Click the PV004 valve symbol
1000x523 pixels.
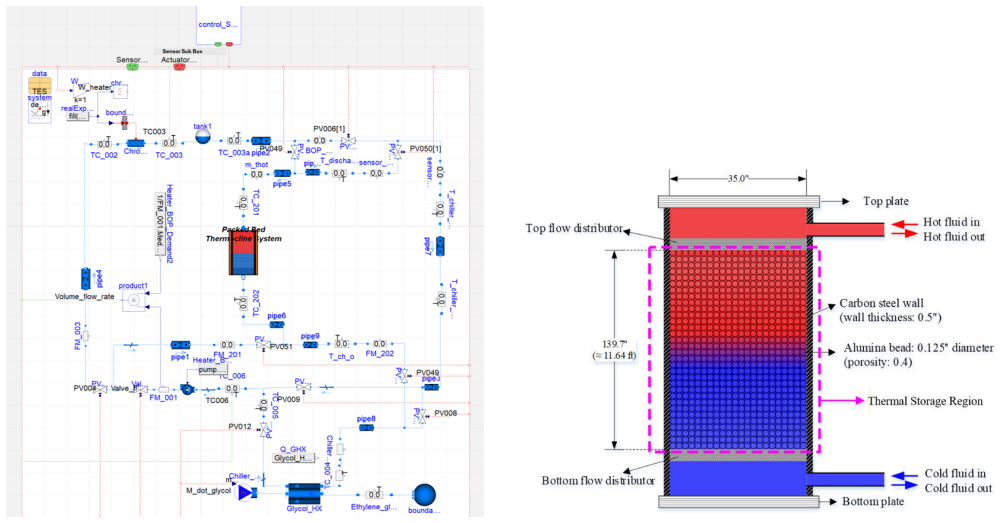pyautogui.click(x=100, y=388)
